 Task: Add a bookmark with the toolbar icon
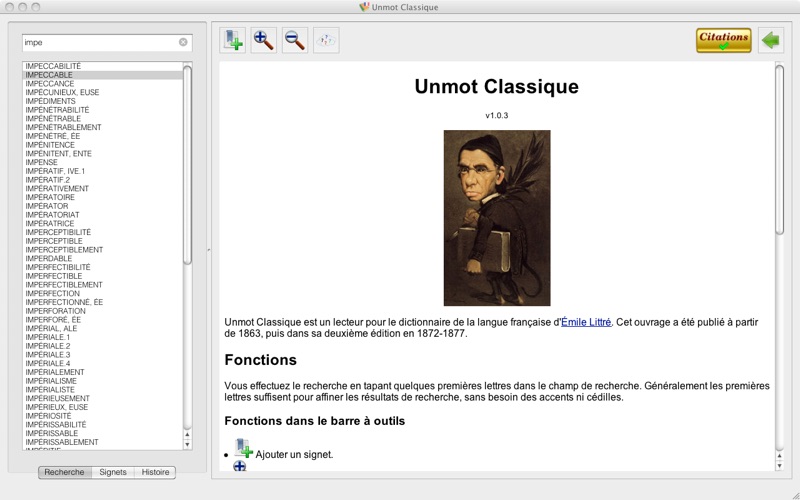tap(233, 40)
